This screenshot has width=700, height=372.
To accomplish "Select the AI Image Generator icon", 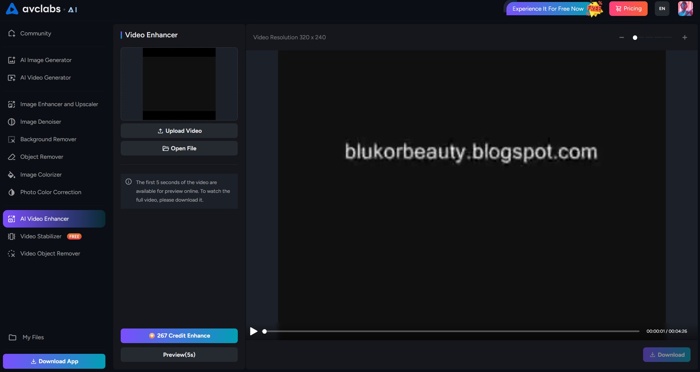I will pos(12,60).
